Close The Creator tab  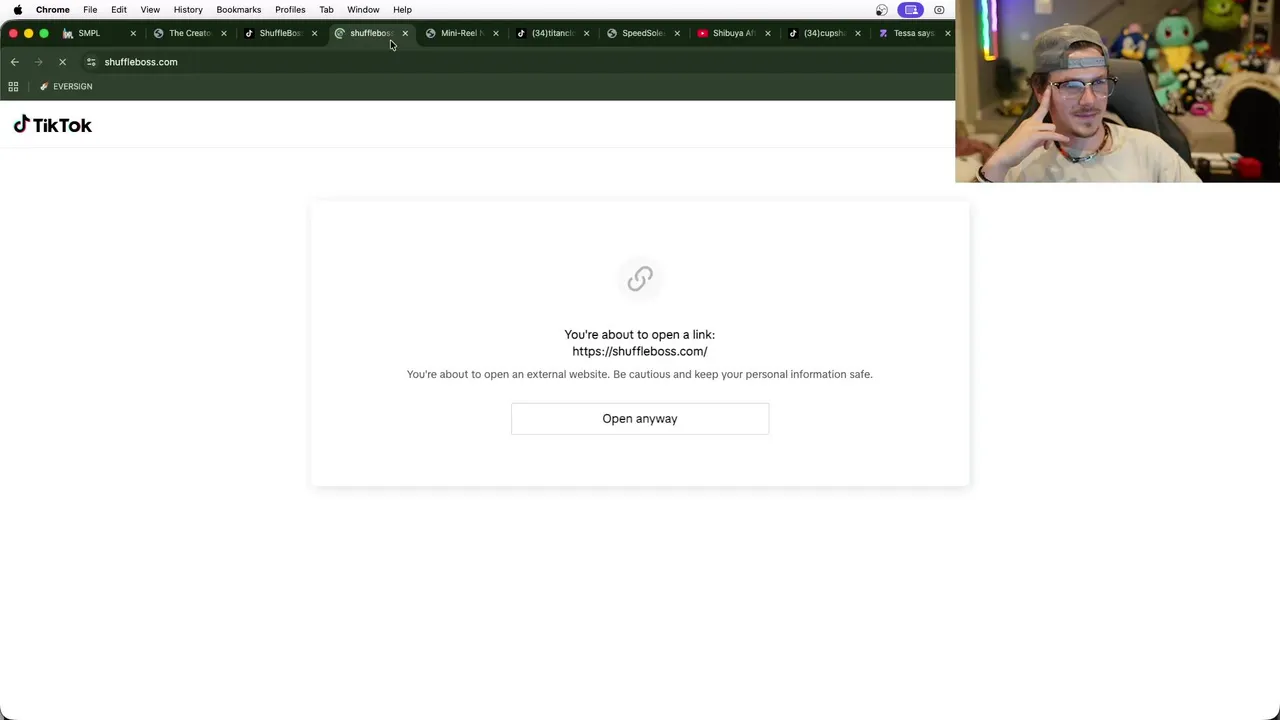click(223, 33)
